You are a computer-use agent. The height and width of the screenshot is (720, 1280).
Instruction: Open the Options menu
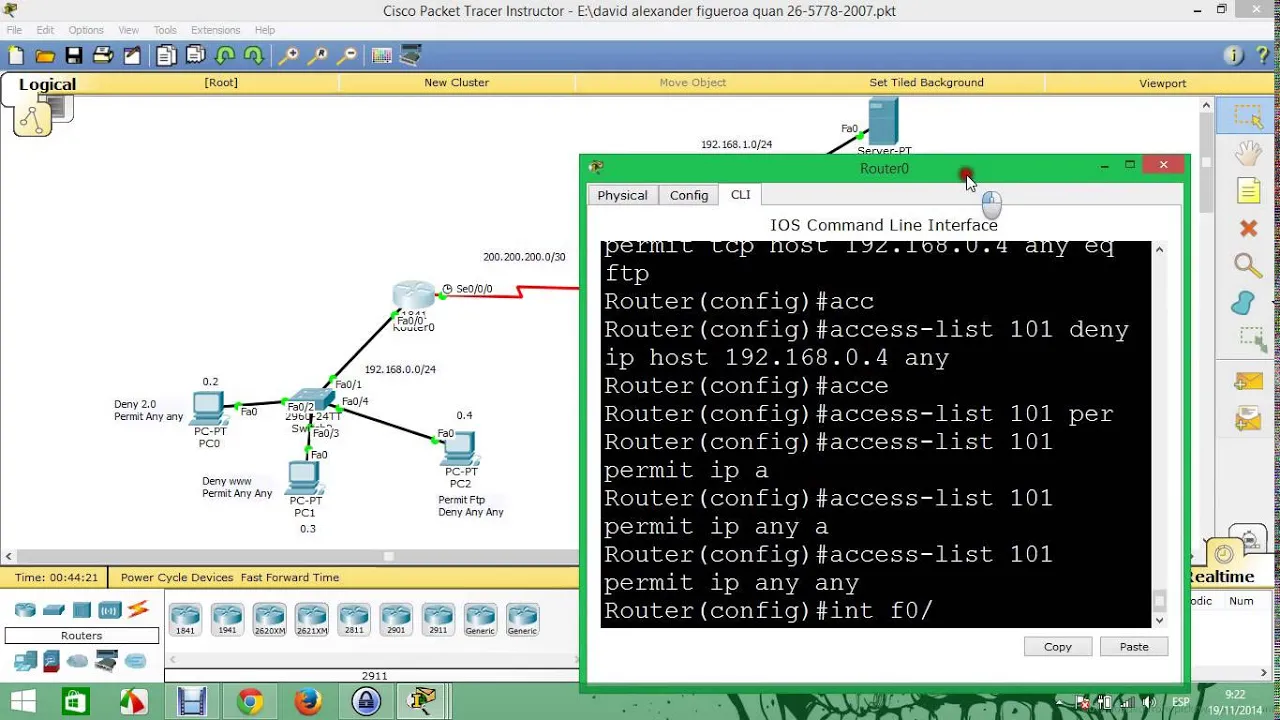(x=86, y=30)
